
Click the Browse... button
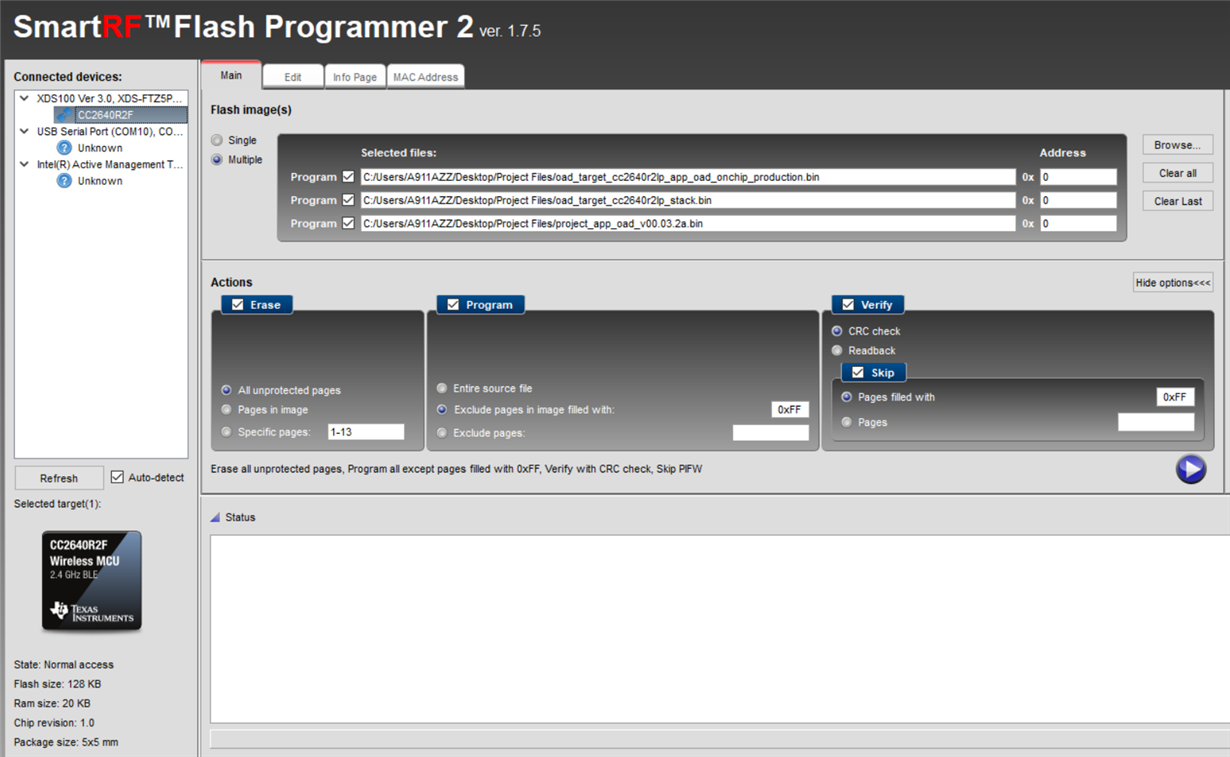pyautogui.click(x=1178, y=145)
